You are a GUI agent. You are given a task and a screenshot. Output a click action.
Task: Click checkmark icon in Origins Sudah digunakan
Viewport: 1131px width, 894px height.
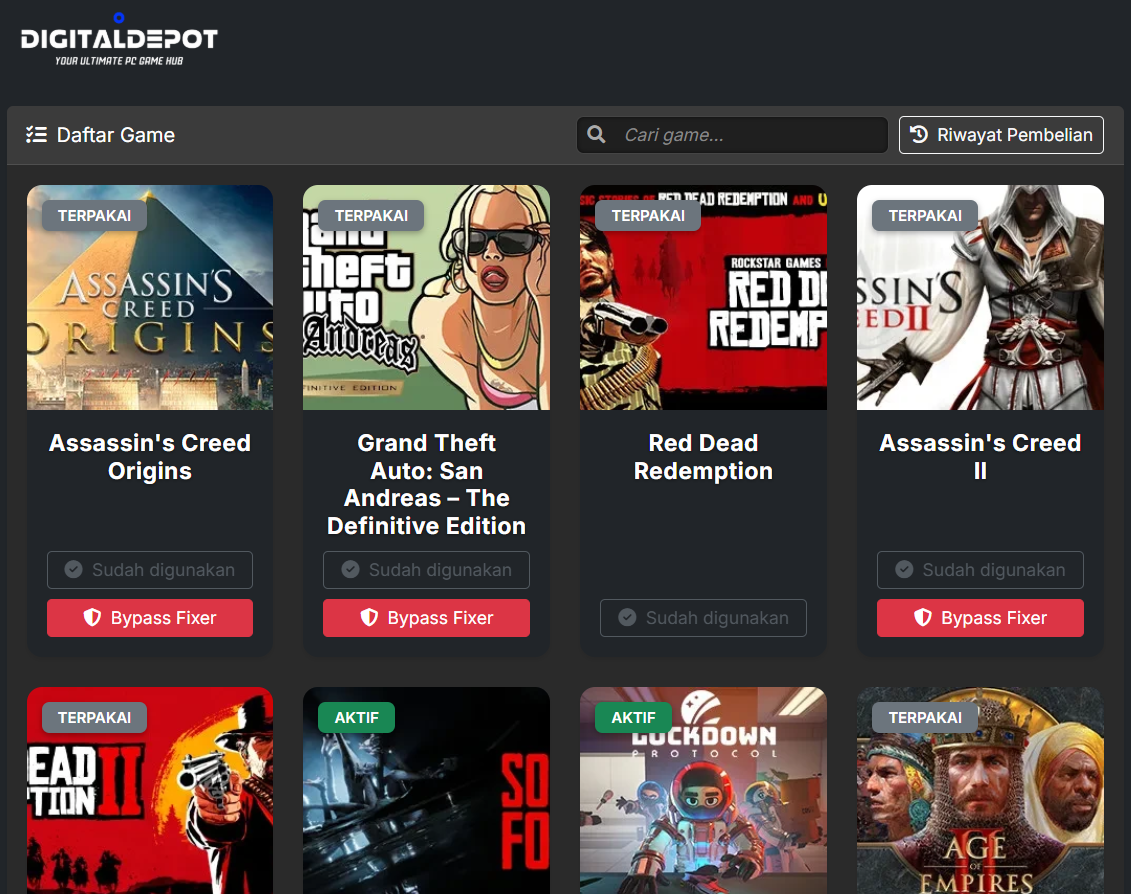[74, 569]
